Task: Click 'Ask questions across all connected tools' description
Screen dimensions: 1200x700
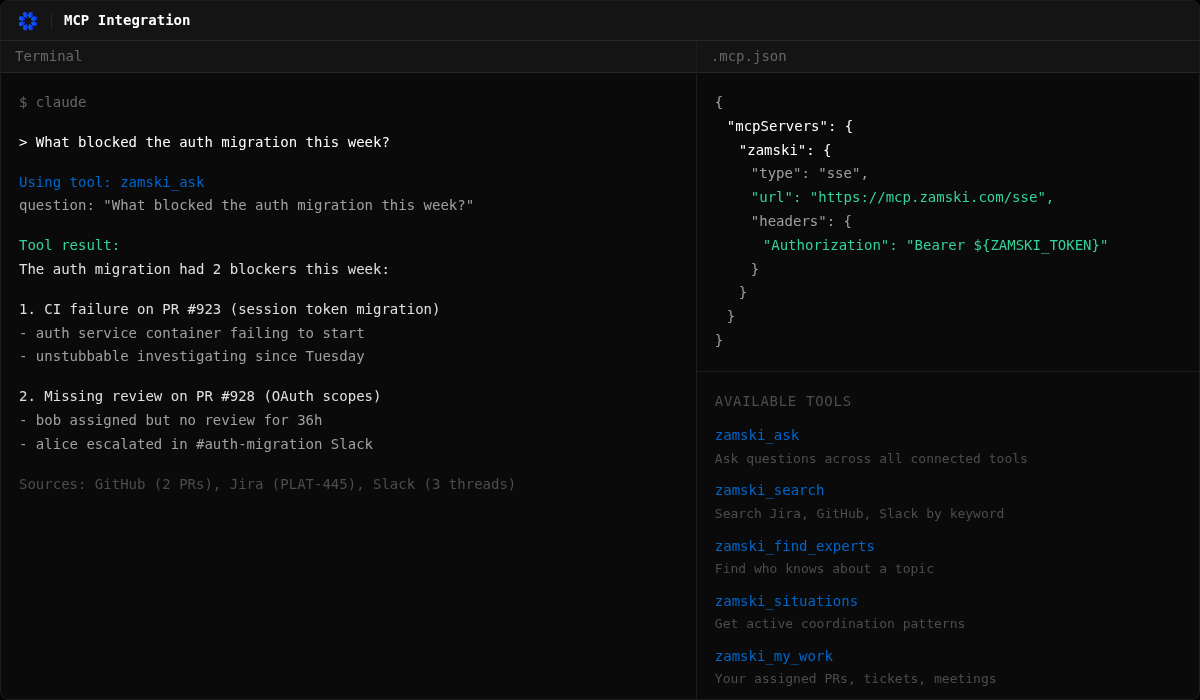Action: click(871, 459)
